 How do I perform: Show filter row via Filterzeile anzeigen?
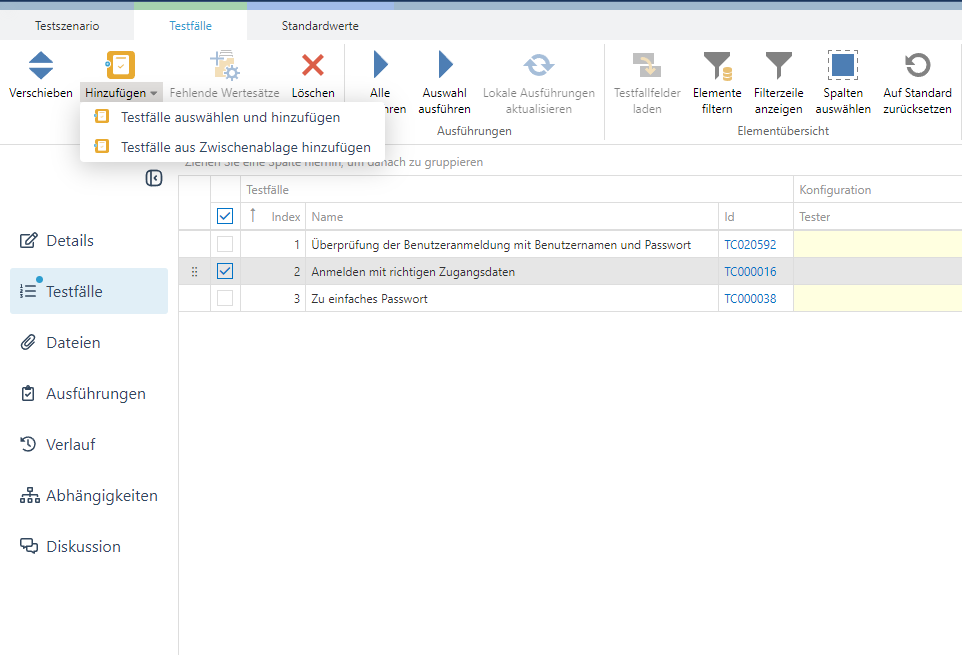(778, 66)
